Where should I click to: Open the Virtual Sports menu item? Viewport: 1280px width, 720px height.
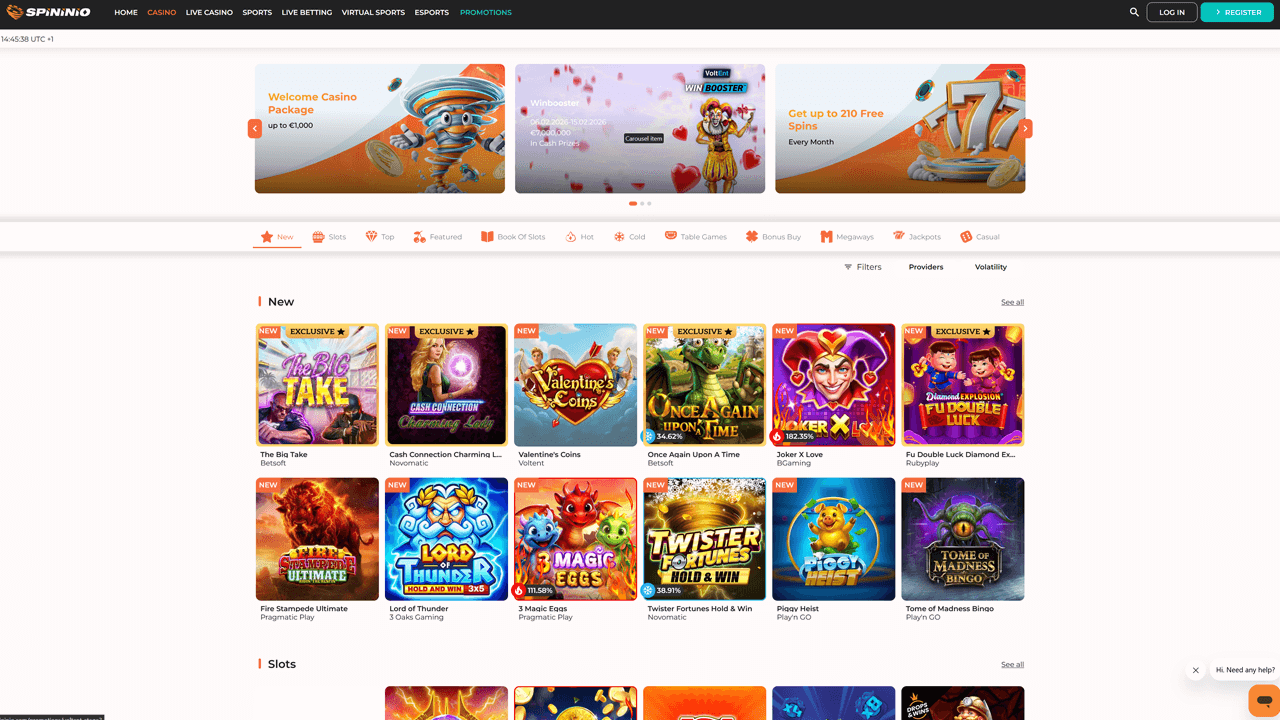click(373, 13)
